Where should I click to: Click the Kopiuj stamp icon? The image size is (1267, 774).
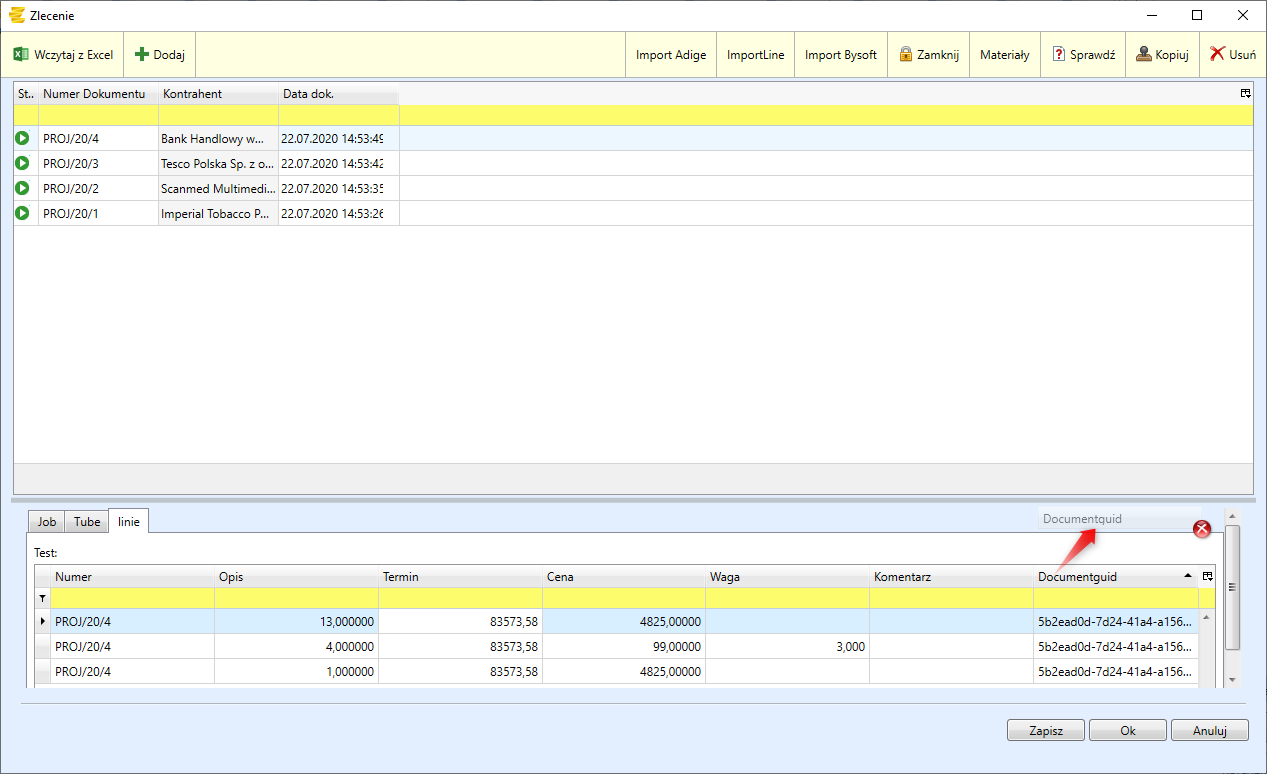pos(1144,54)
